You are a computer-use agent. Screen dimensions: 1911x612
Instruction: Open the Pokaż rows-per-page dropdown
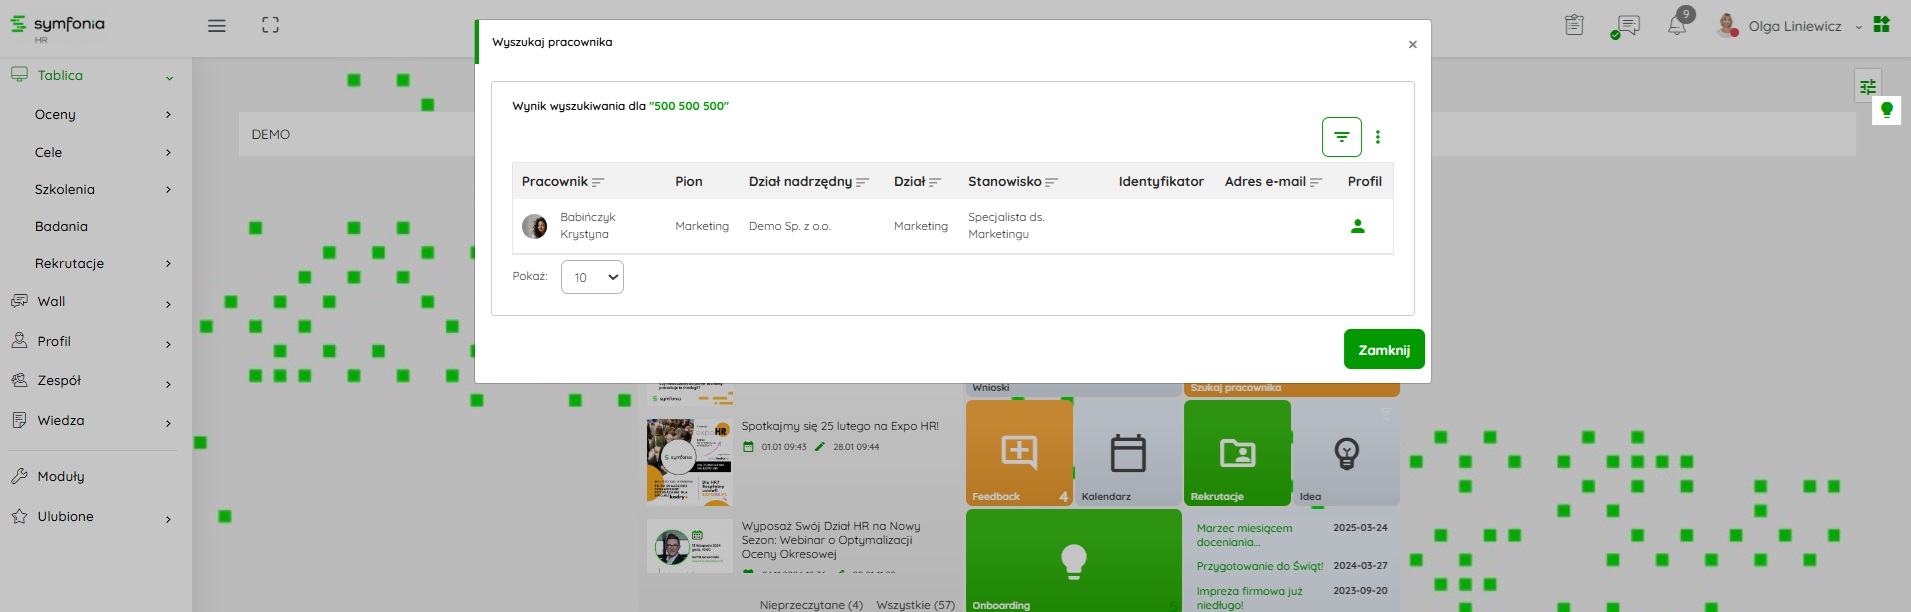(x=592, y=277)
